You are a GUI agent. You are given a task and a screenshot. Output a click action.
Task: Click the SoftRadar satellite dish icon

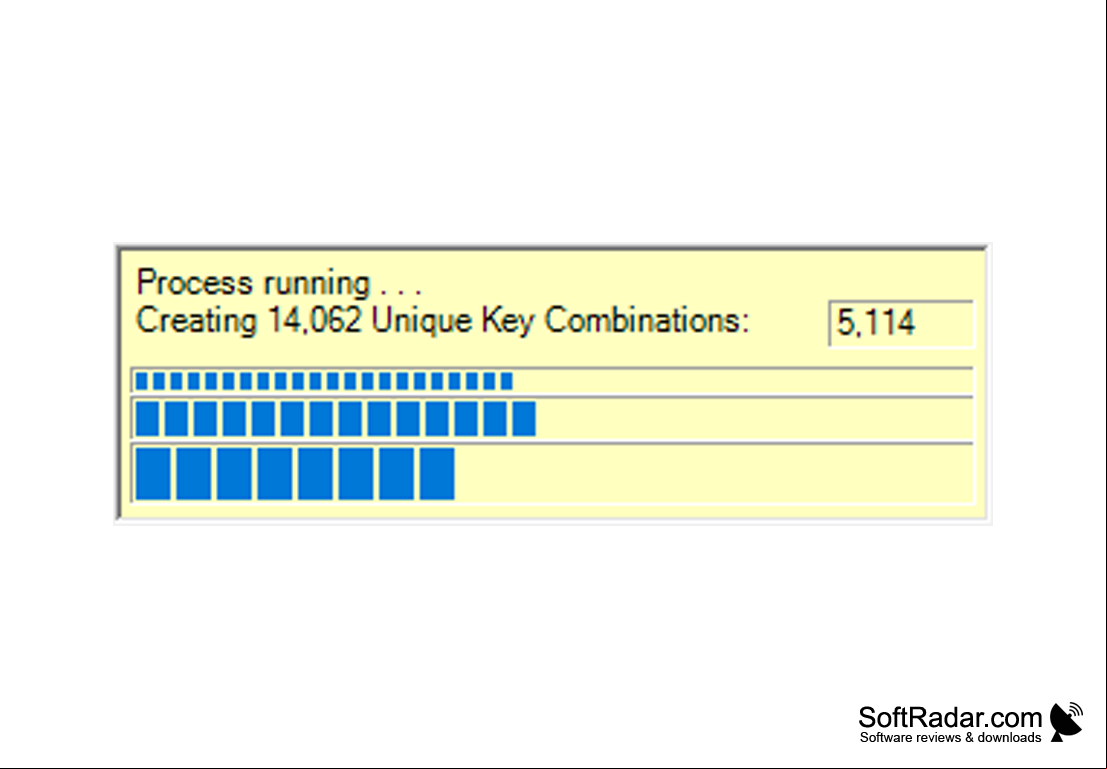[x=1067, y=722]
